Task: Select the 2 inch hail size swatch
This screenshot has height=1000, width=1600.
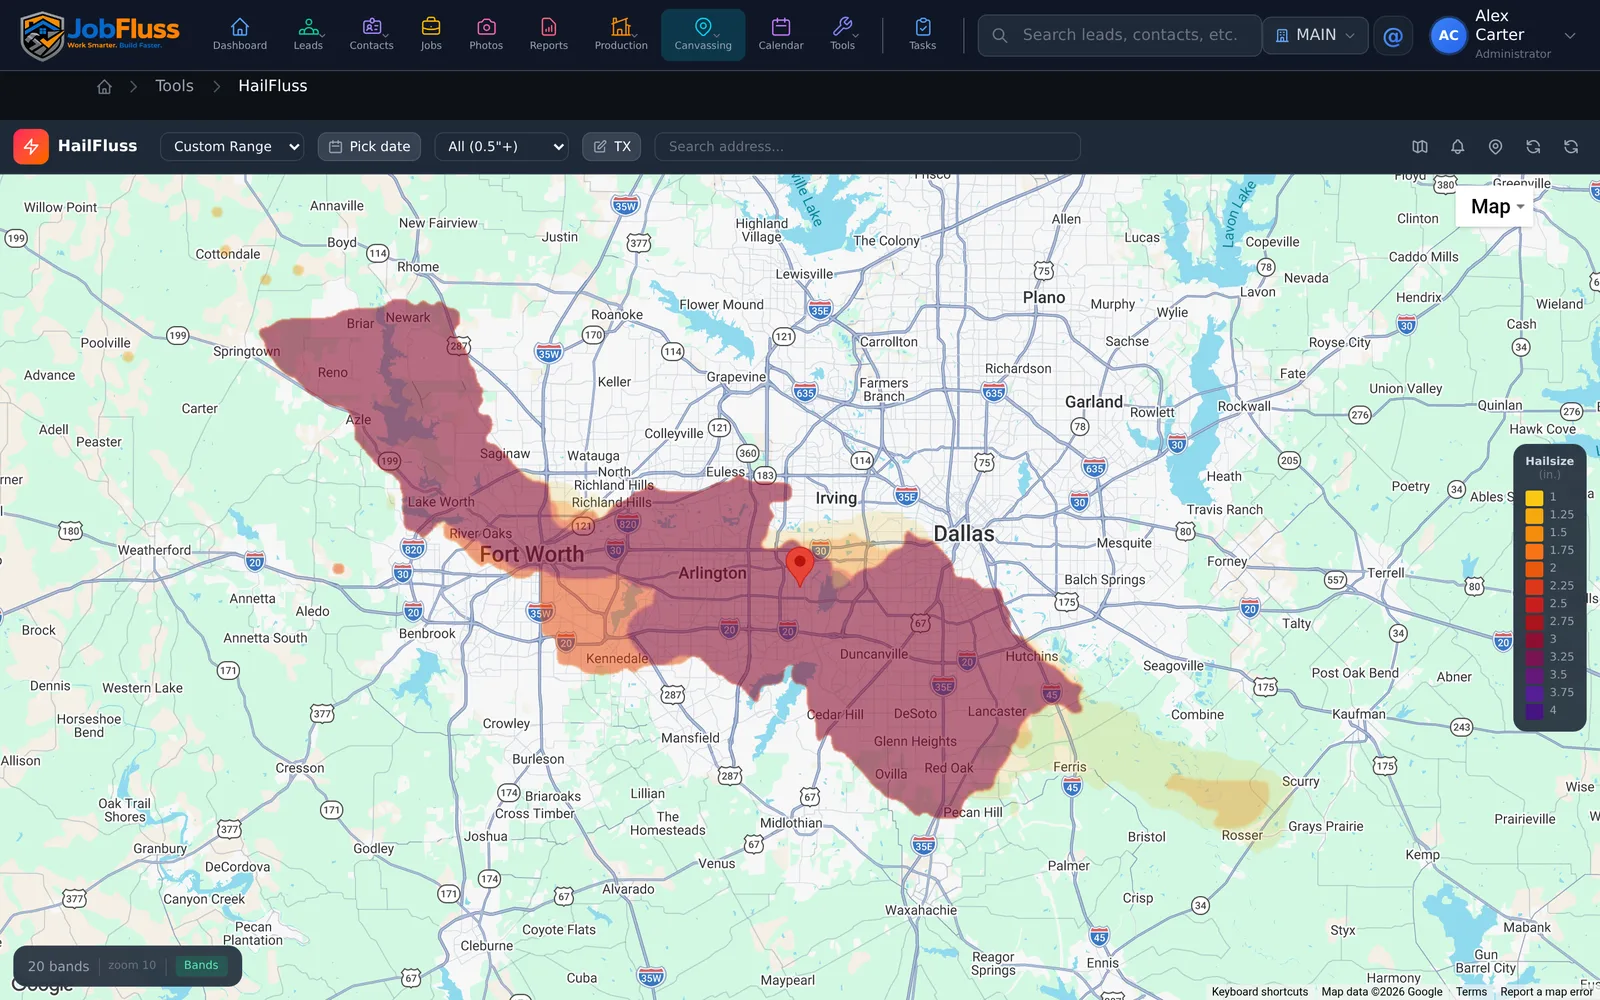Action: (x=1534, y=568)
